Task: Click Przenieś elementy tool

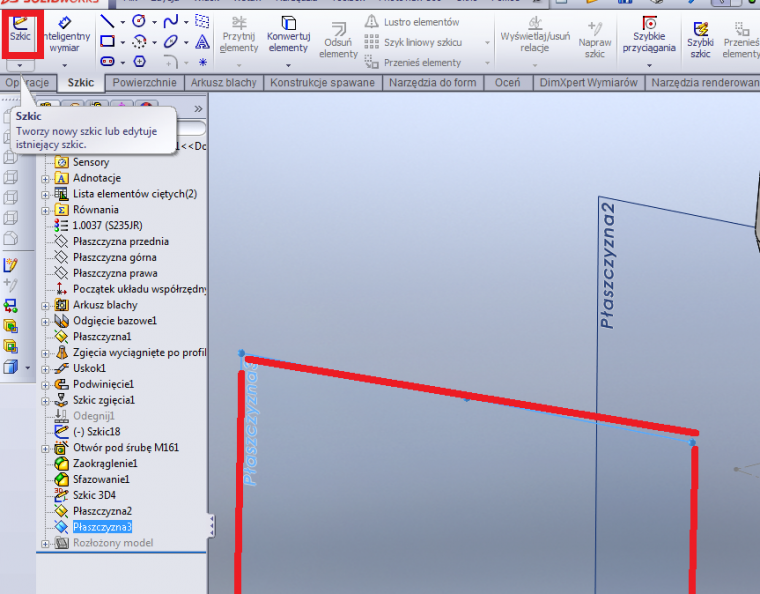Action: coord(412,63)
